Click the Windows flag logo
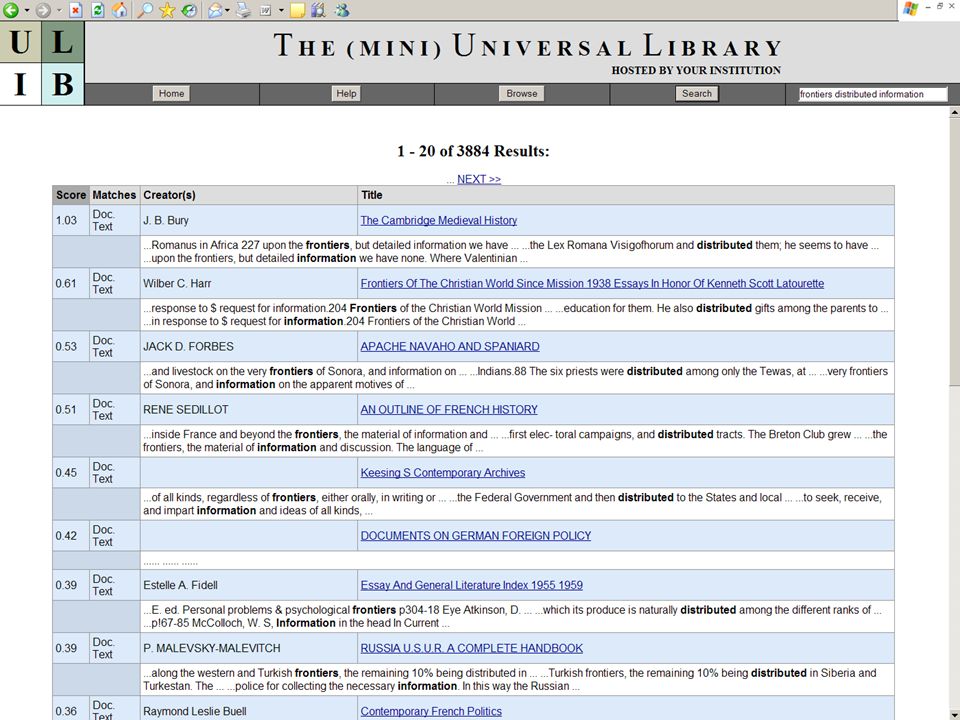The image size is (960, 720). [x=910, y=9]
